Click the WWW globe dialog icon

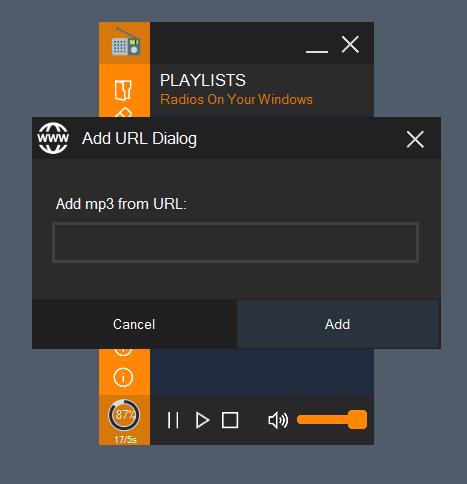point(53,138)
